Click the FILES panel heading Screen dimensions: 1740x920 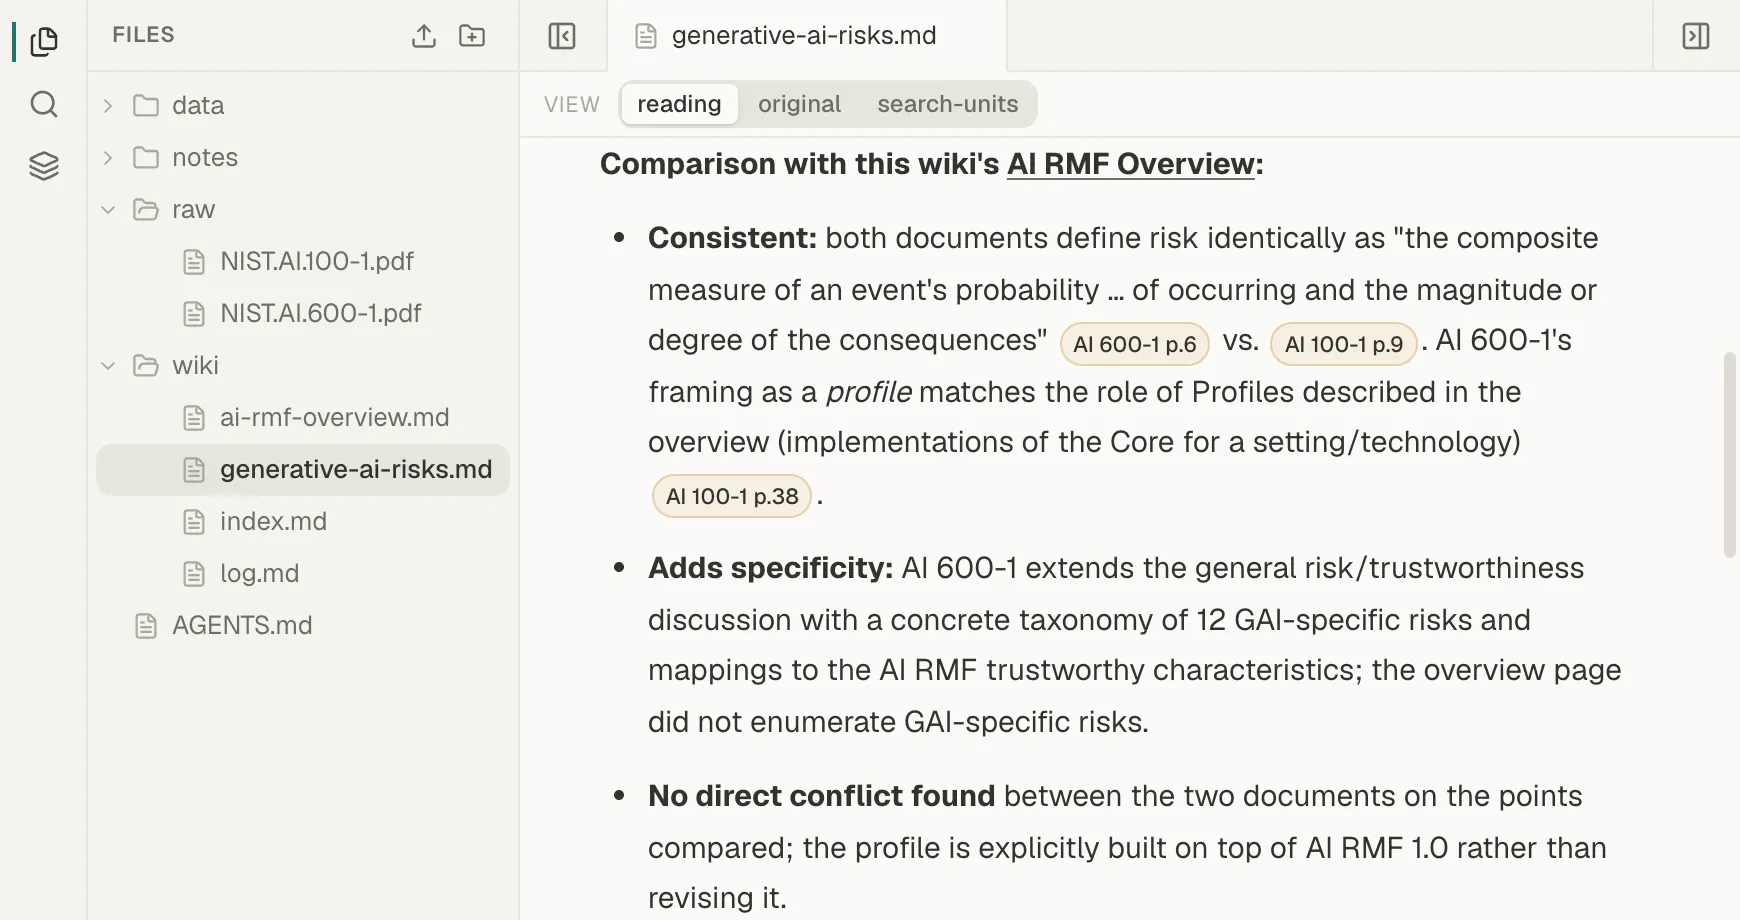tap(143, 35)
